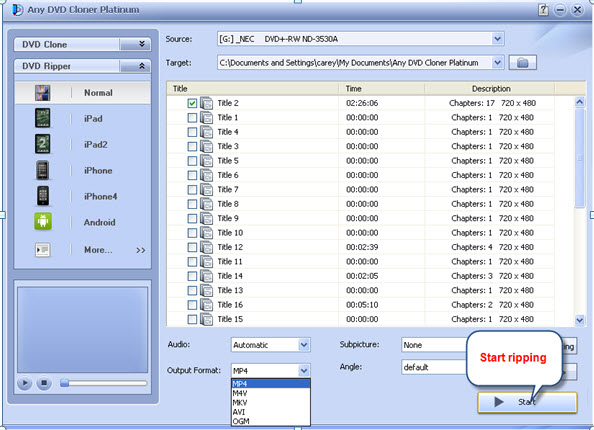The image size is (594, 430).
Task: Select the Normal ripping profile icon
Action: point(42,93)
